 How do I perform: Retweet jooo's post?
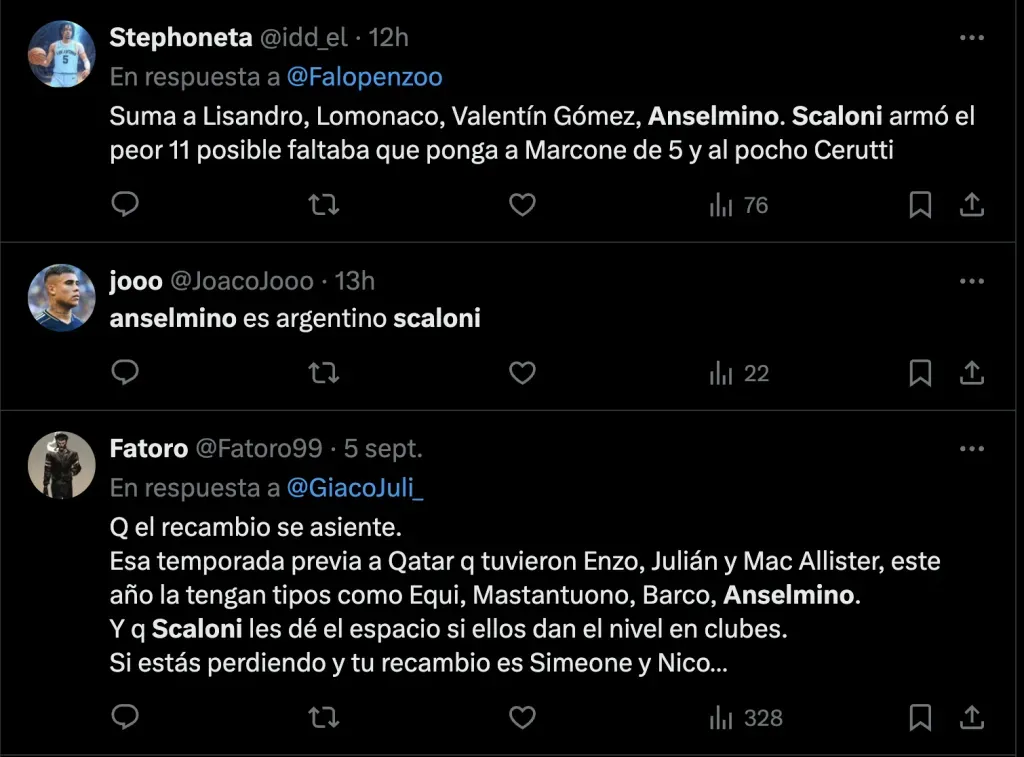click(323, 373)
